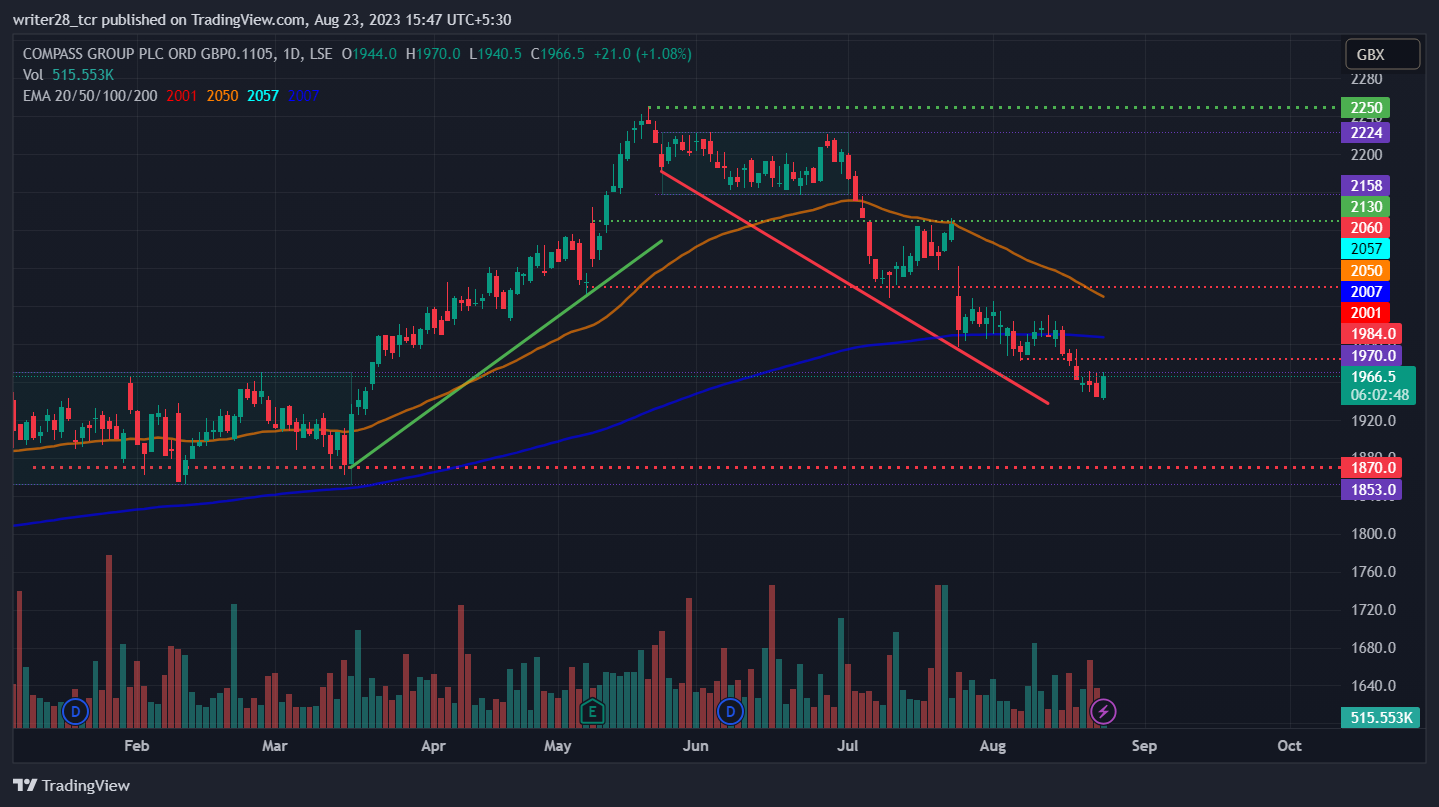Click the 515.553K volume axis label
The image size is (1439, 807).
tap(1379, 717)
